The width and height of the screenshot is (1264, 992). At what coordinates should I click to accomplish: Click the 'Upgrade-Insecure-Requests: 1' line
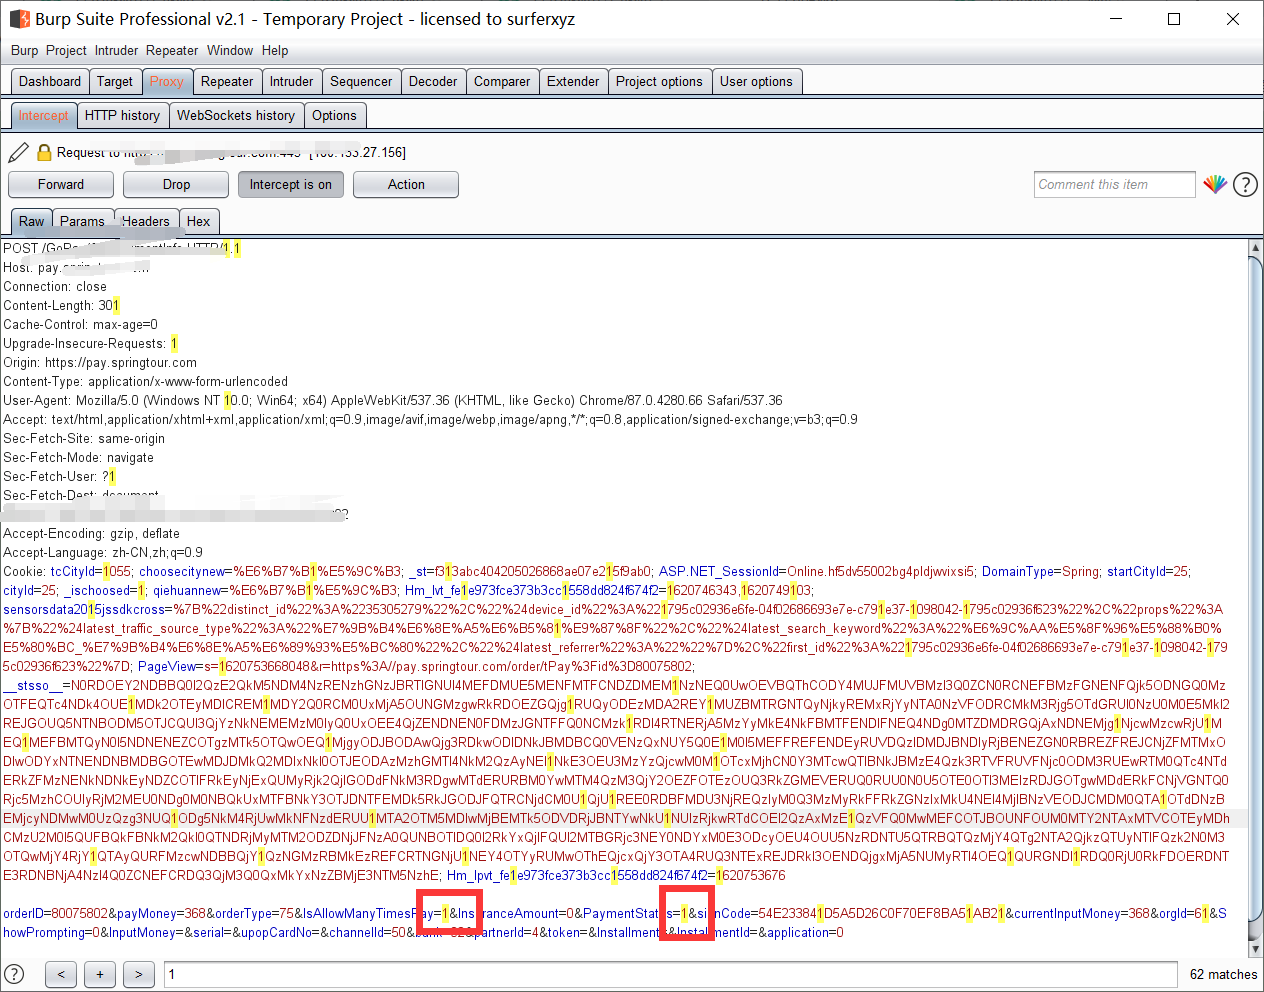coord(90,343)
